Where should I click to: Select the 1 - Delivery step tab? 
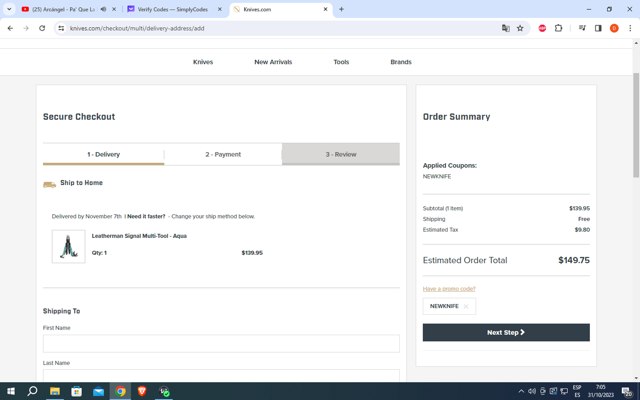click(103, 154)
